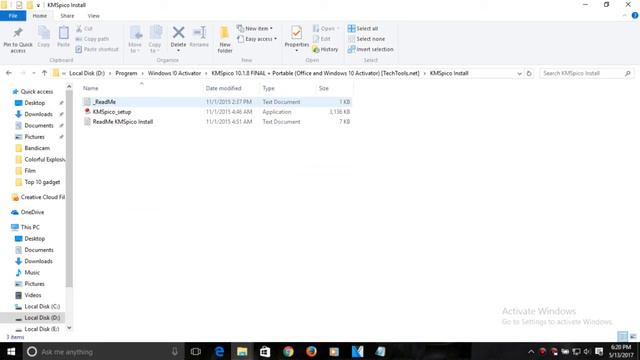Open This PC in navigation pane
Screen dimensions: 640x360
click(30, 227)
